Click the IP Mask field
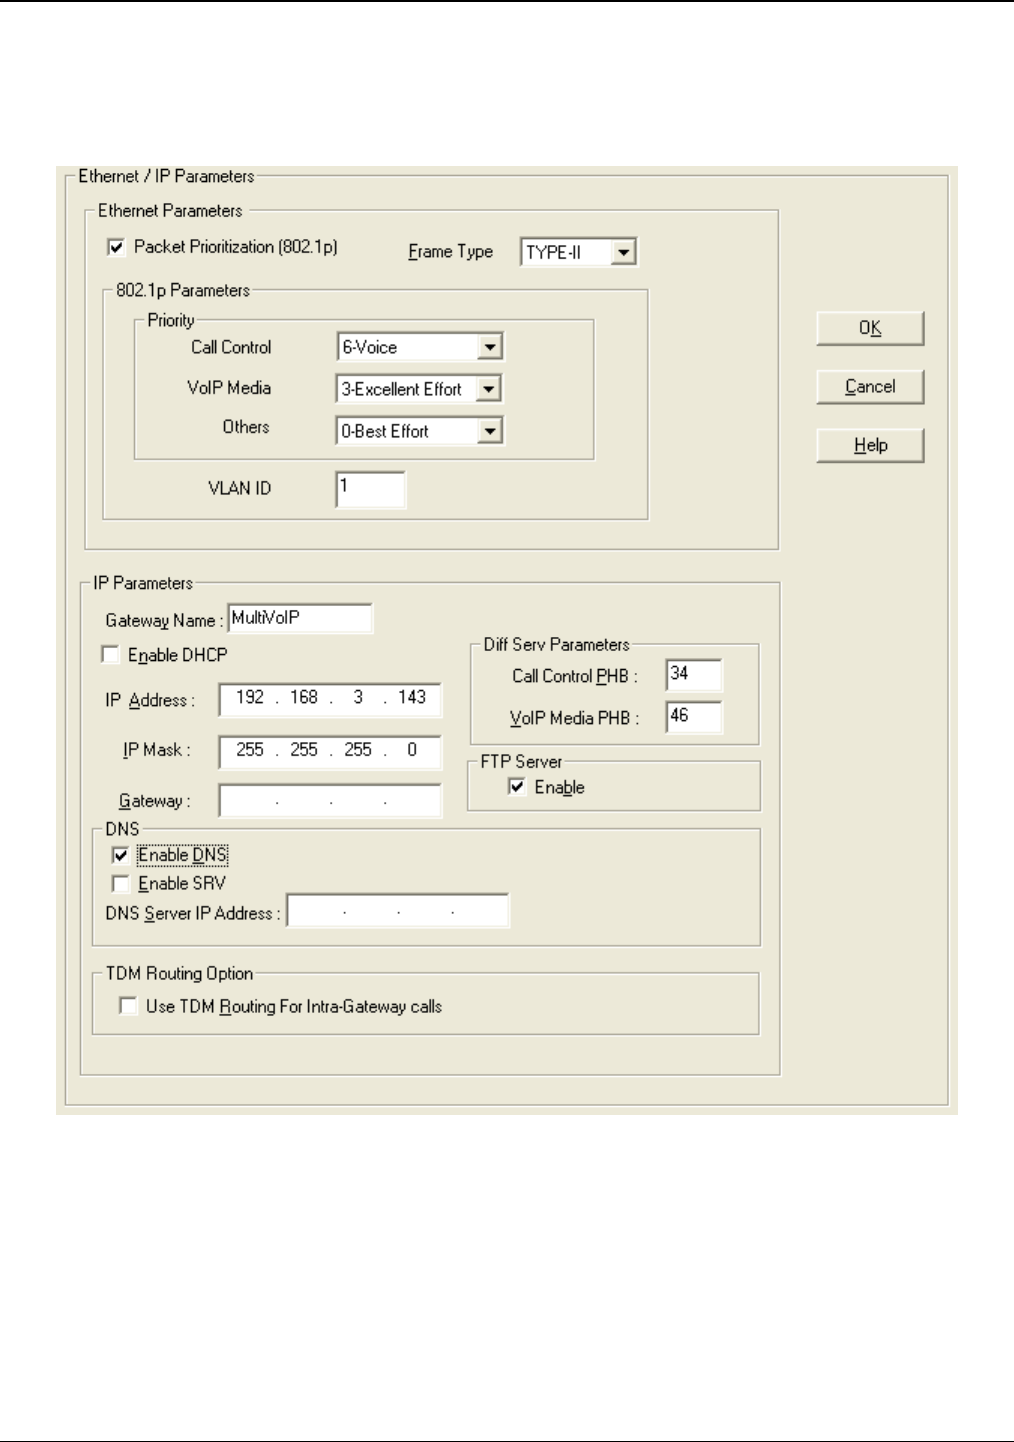This screenshot has height=1442, width=1014. point(330,751)
